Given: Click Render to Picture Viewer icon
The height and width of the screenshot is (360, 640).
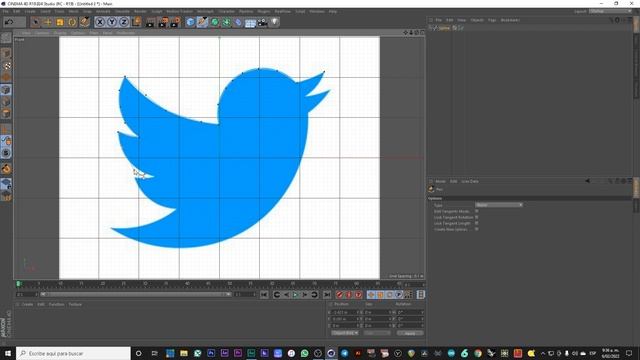Looking at the screenshot, I should tap(163, 22).
